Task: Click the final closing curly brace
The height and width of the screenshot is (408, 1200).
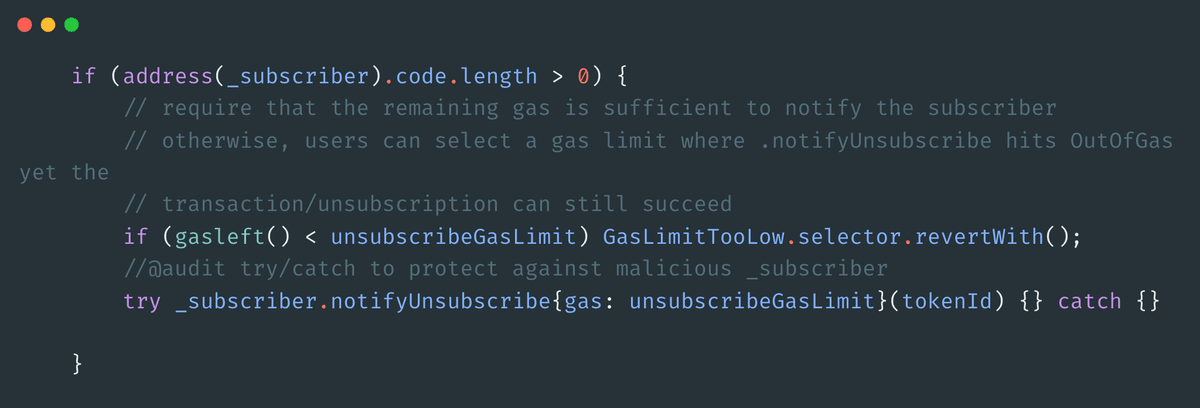Action: (78, 366)
